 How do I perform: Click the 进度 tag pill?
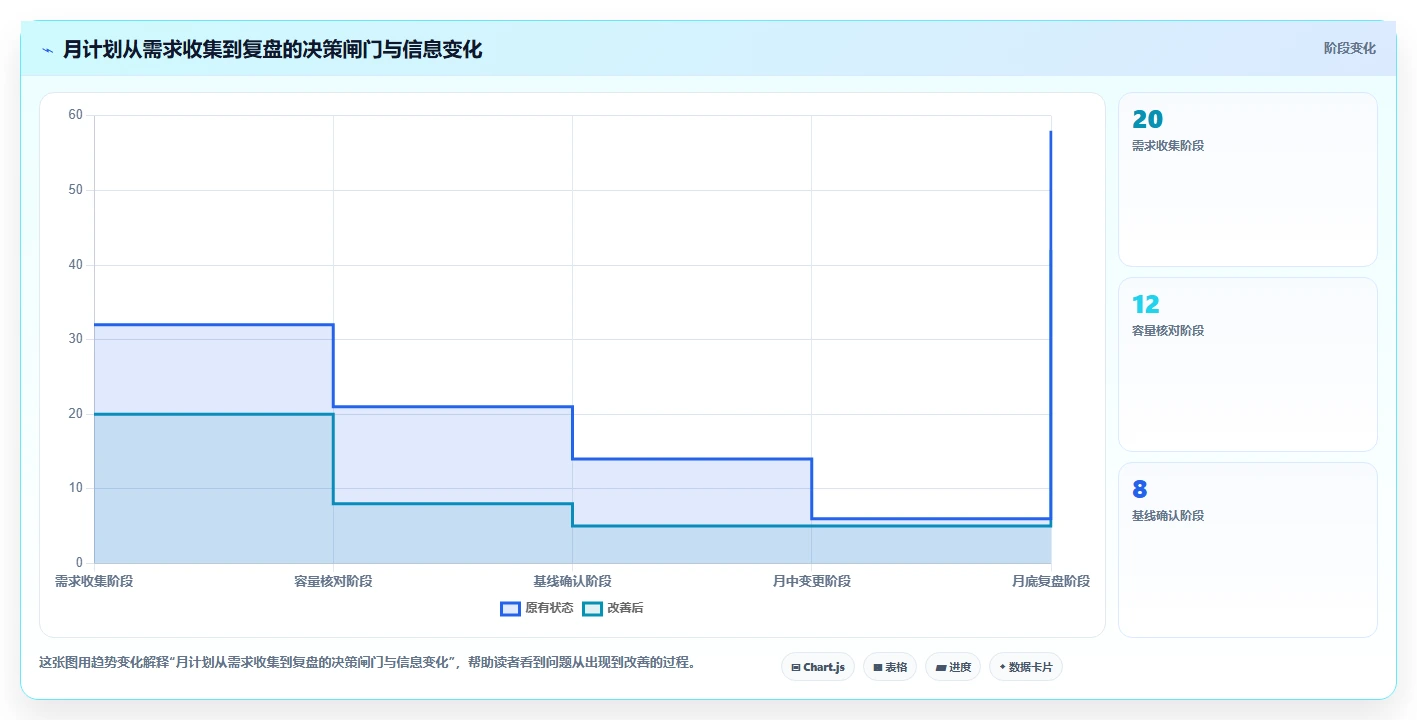952,667
